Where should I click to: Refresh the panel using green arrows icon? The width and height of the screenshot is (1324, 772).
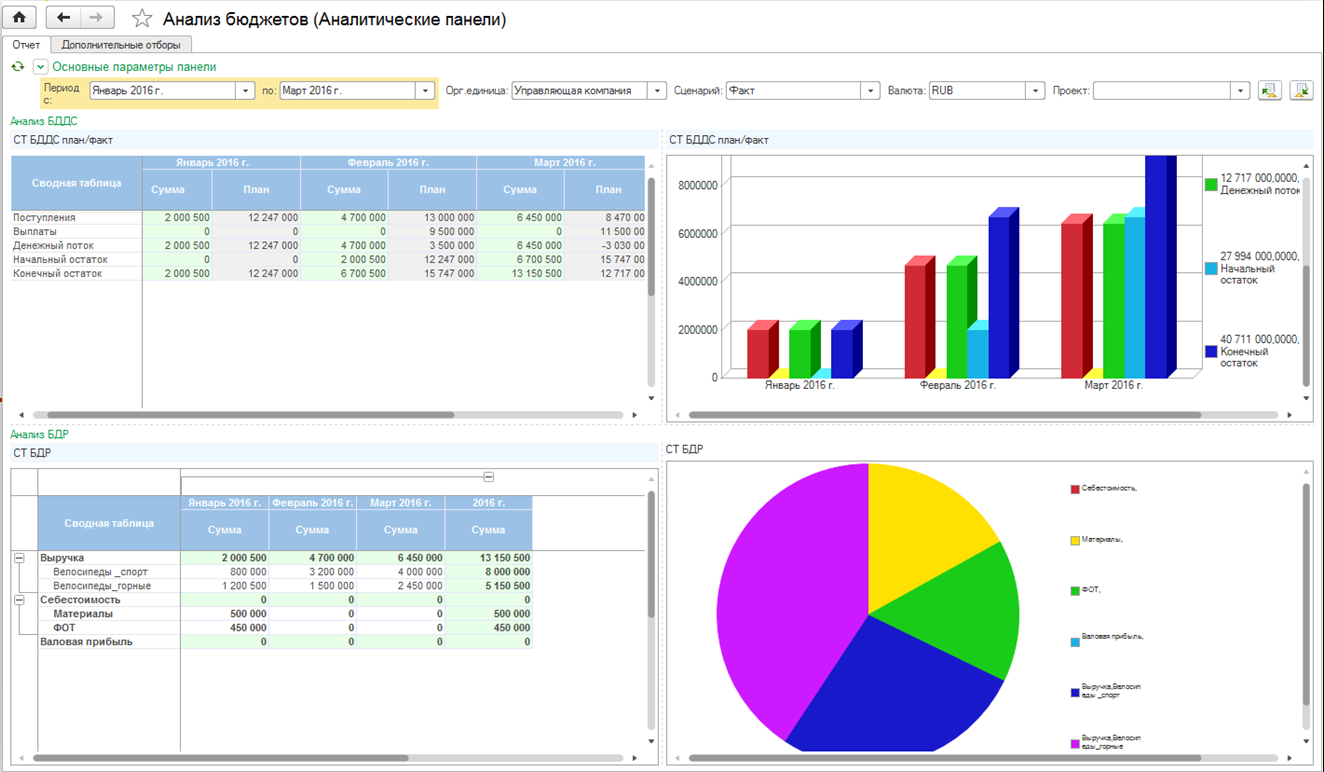tap(17, 67)
